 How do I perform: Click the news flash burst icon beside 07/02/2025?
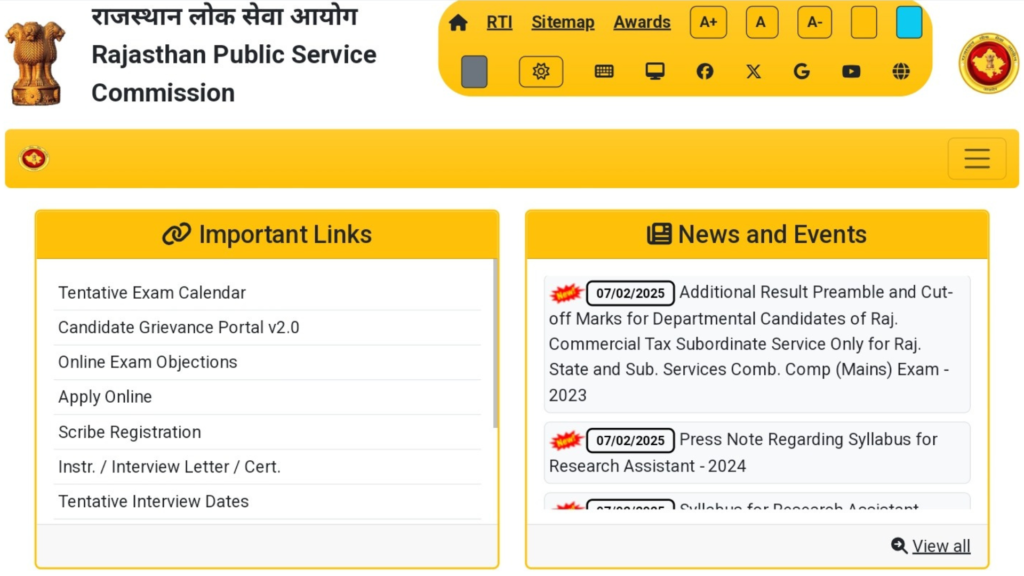567,292
